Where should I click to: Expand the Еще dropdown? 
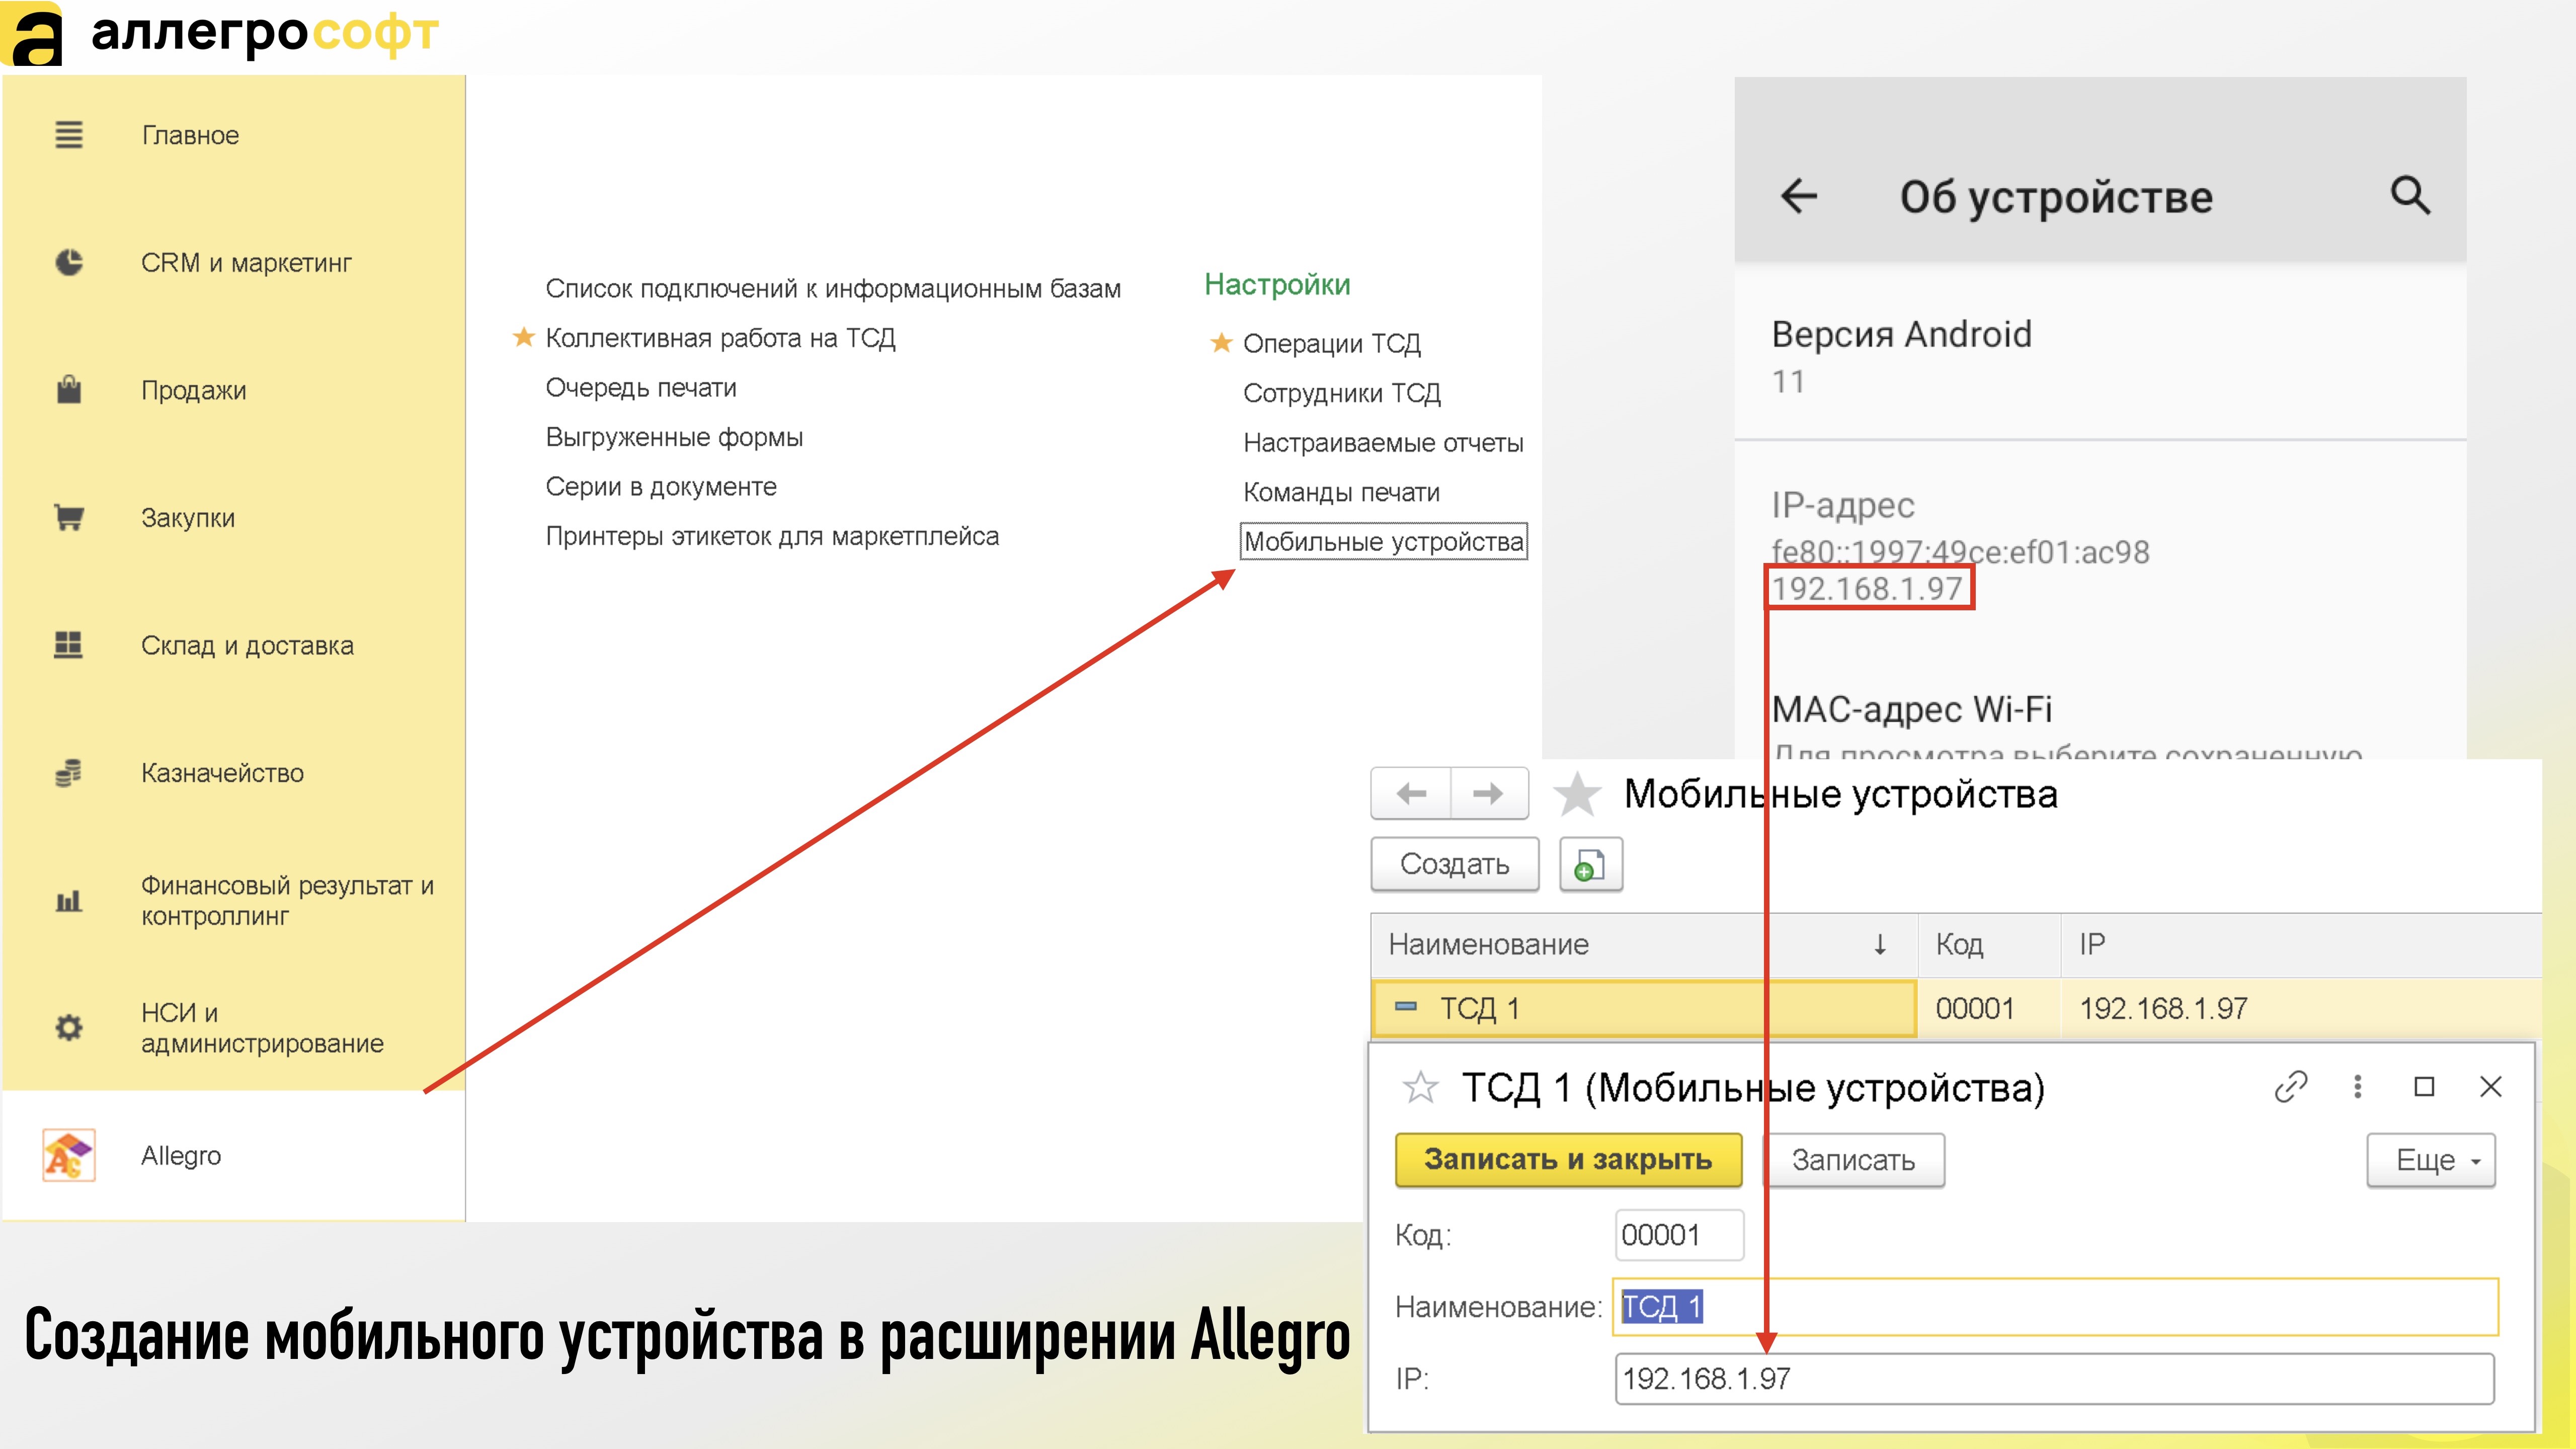click(2430, 1160)
